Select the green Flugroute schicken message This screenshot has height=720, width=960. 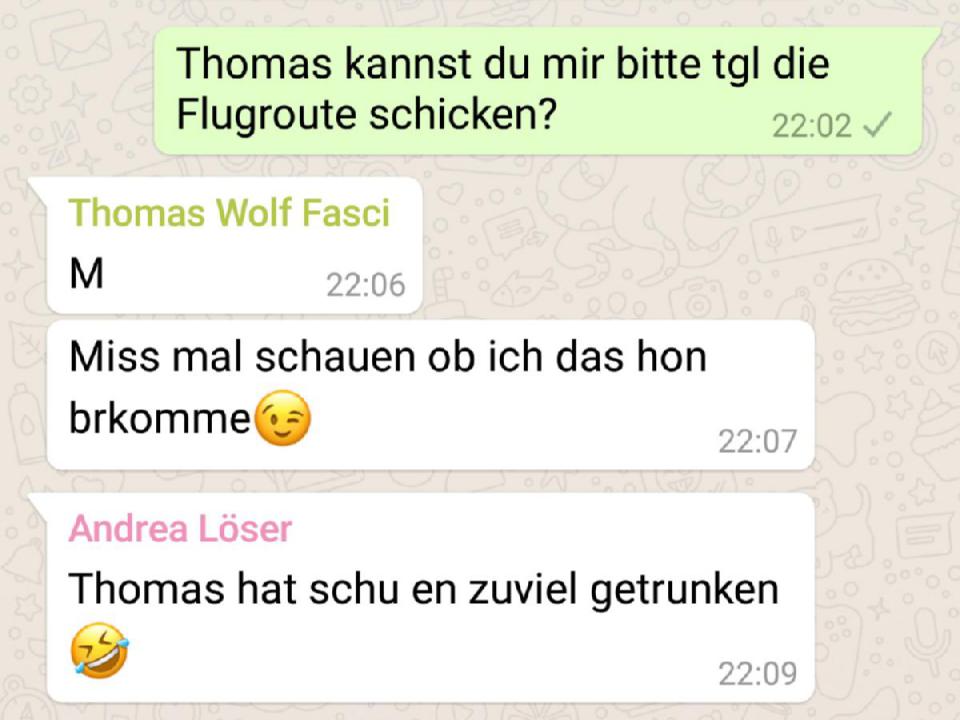[x=538, y=89]
